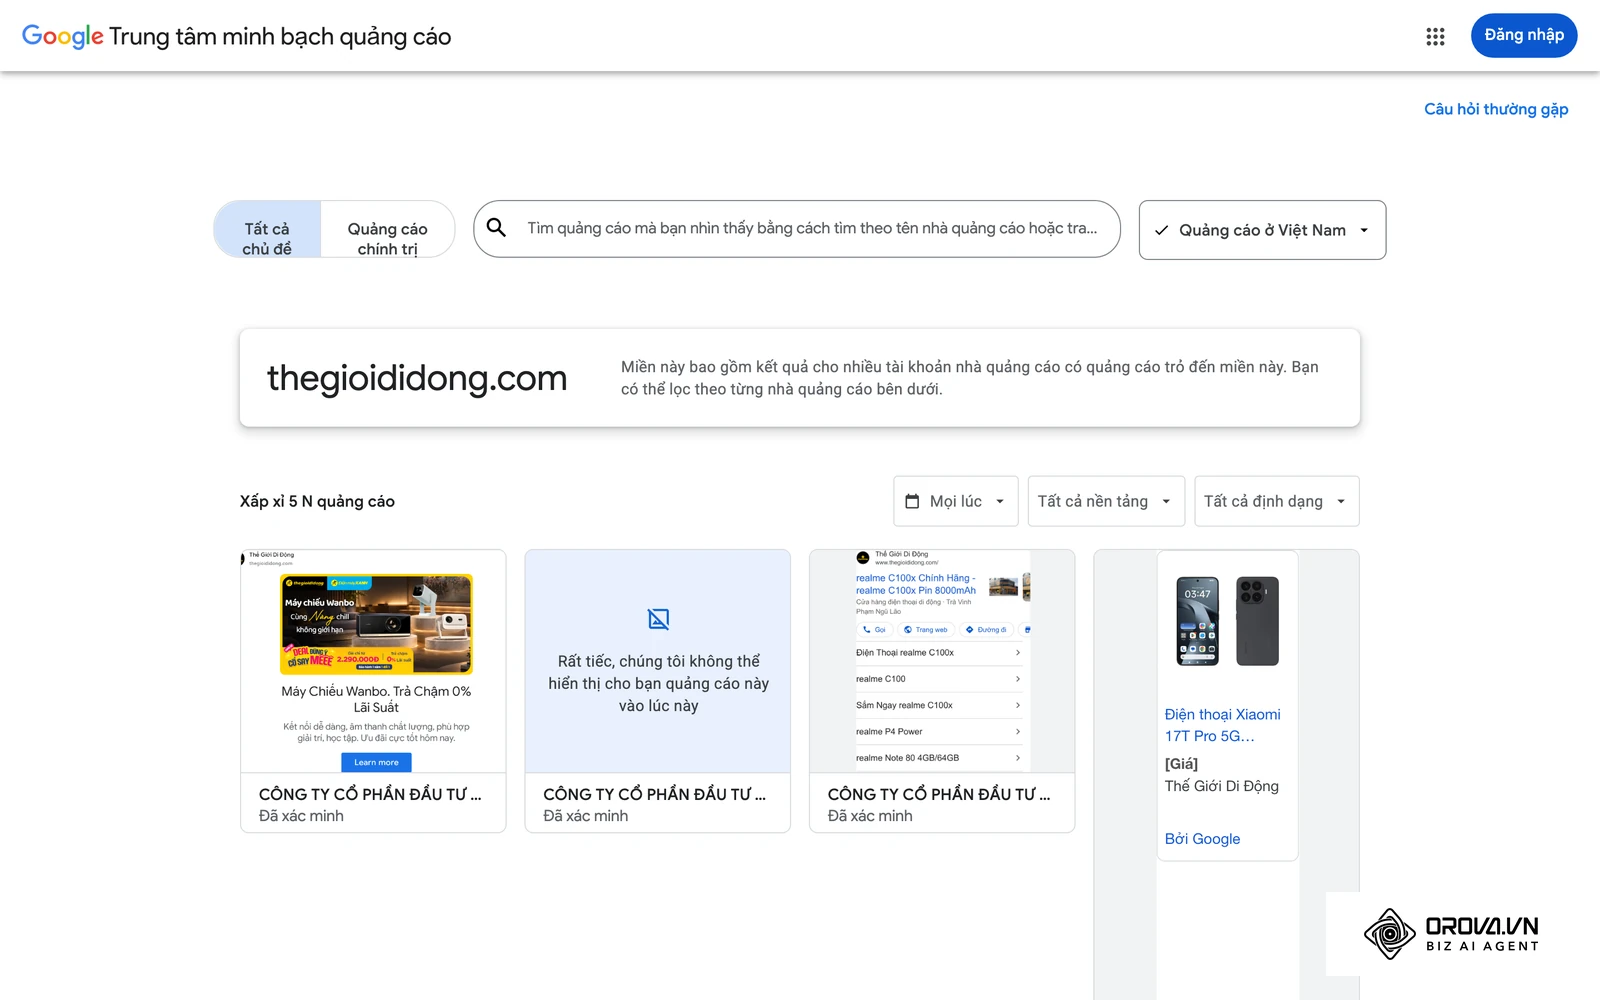Click the Đăng nhập sign-in button
This screenshot has height=1000, width=1600.
pos(1523,35)
